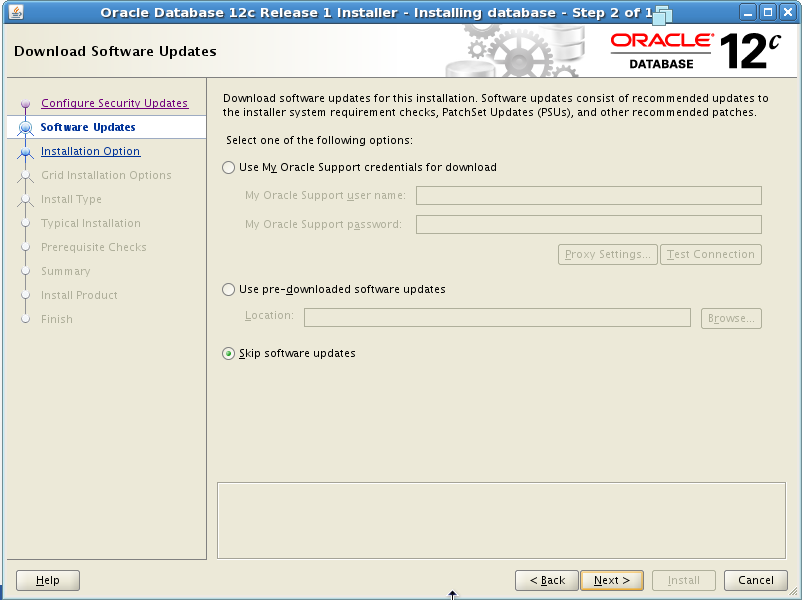Open Proxy Settings dialog

608,255
